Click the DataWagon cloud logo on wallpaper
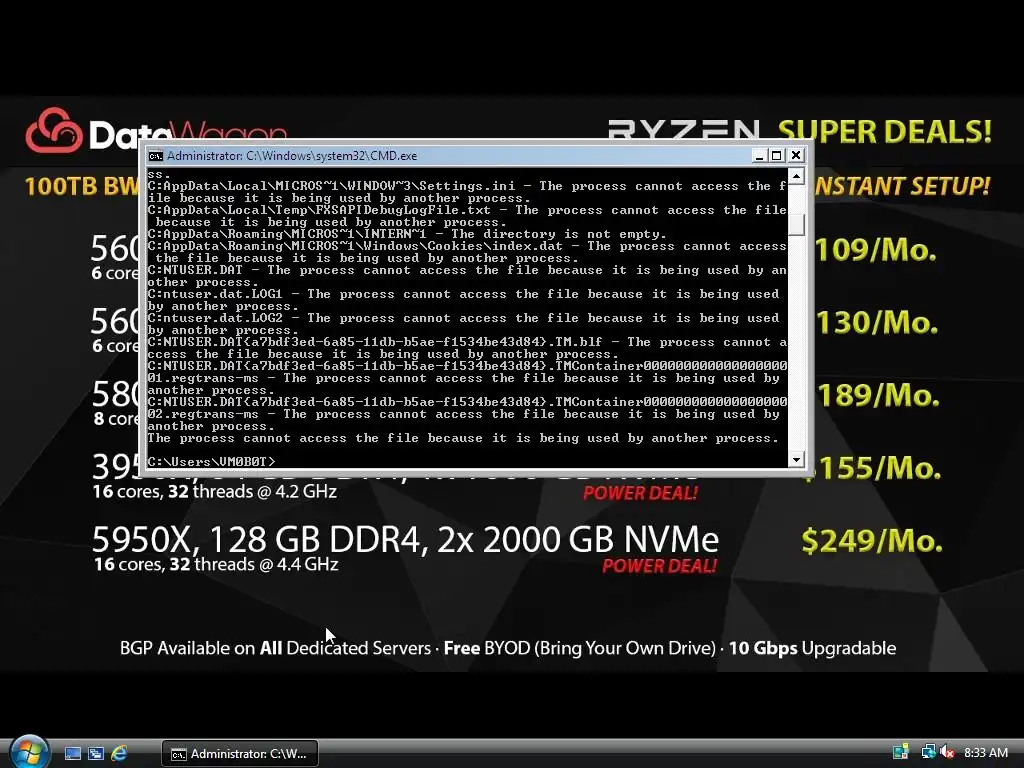 click(54, 131)
